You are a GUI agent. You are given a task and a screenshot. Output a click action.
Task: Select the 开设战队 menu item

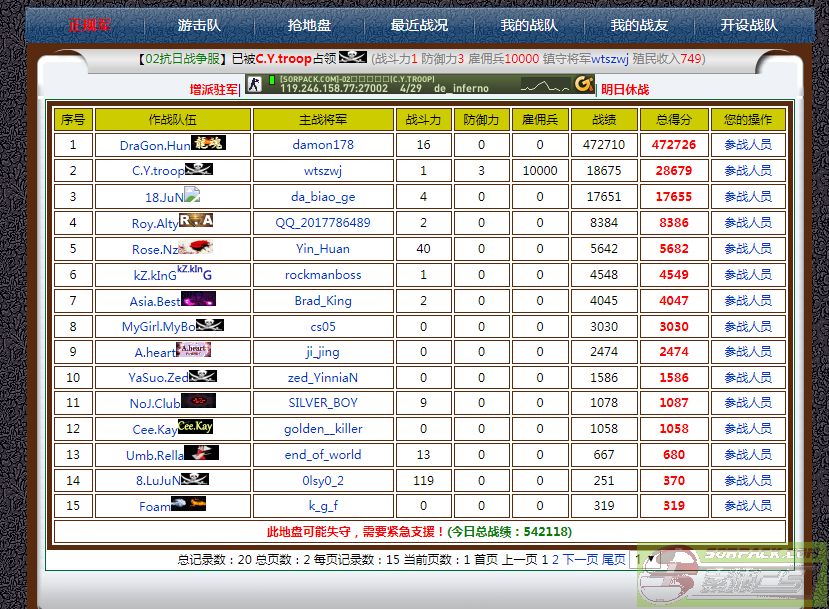coord(748,25)
